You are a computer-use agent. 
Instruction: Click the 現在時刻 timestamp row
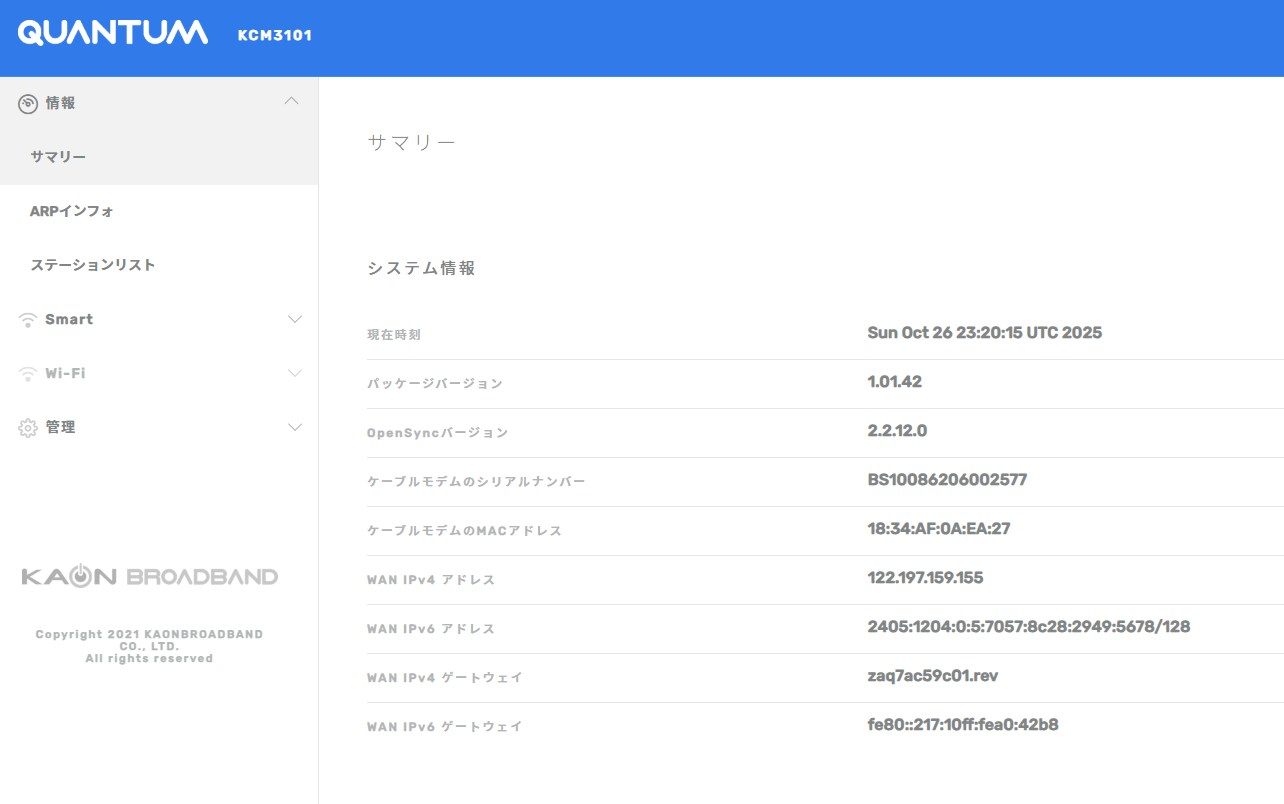984,332
